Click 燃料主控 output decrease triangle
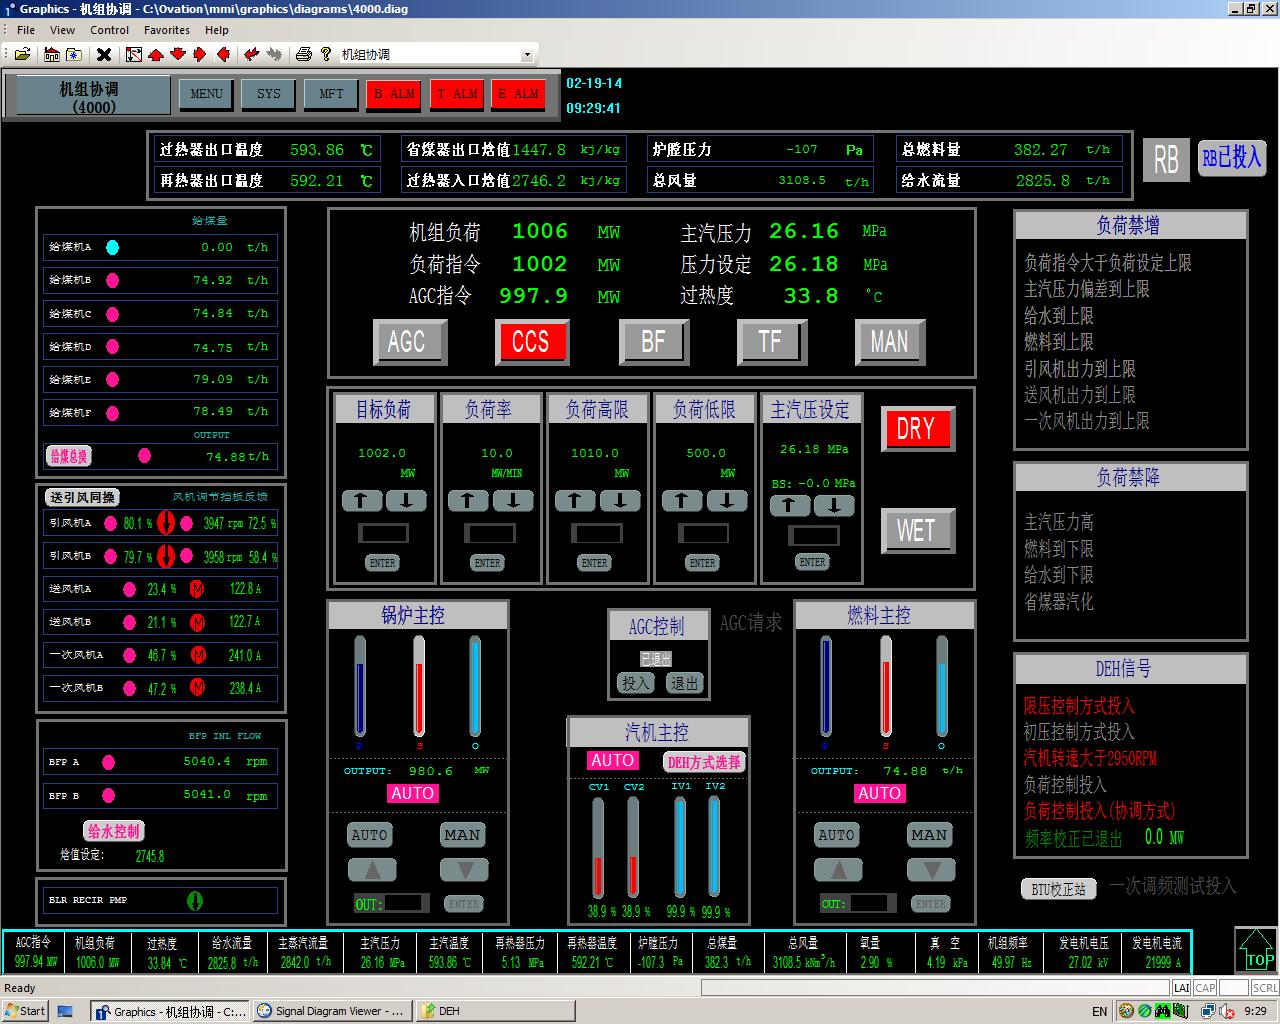The height and width of the screenshot is (1024, 1280). coord(931,870)
